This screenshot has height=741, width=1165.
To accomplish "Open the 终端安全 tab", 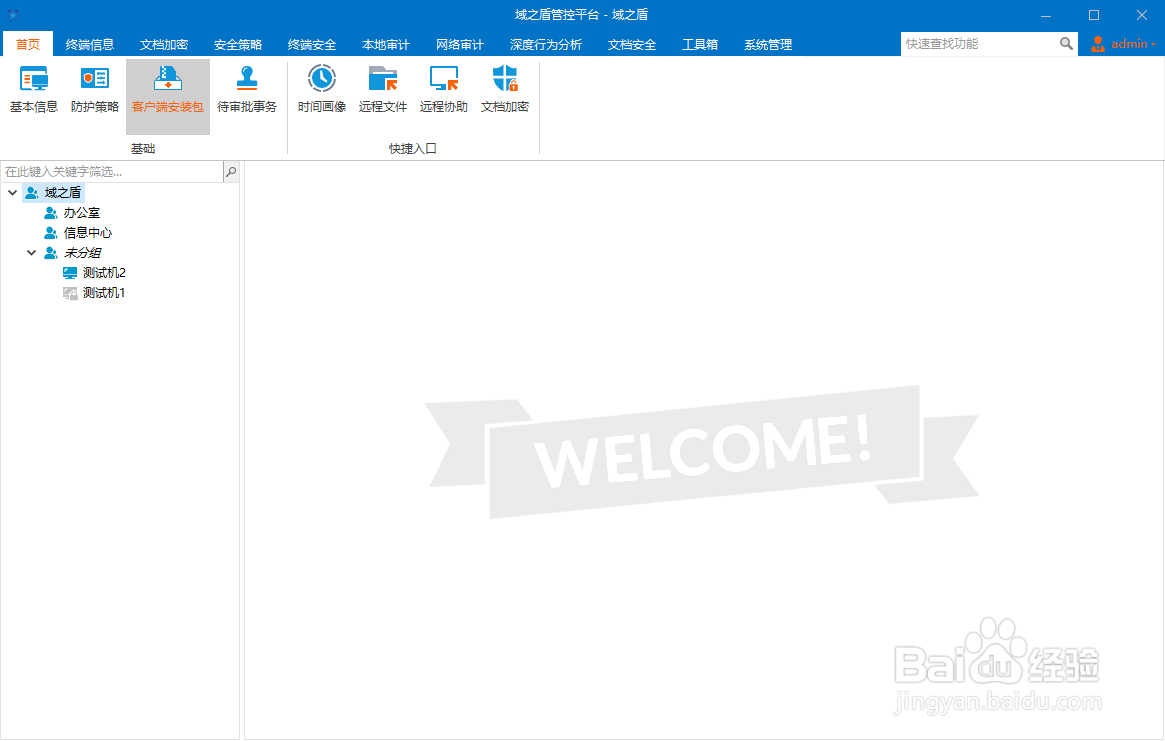I will pos(312,45).
